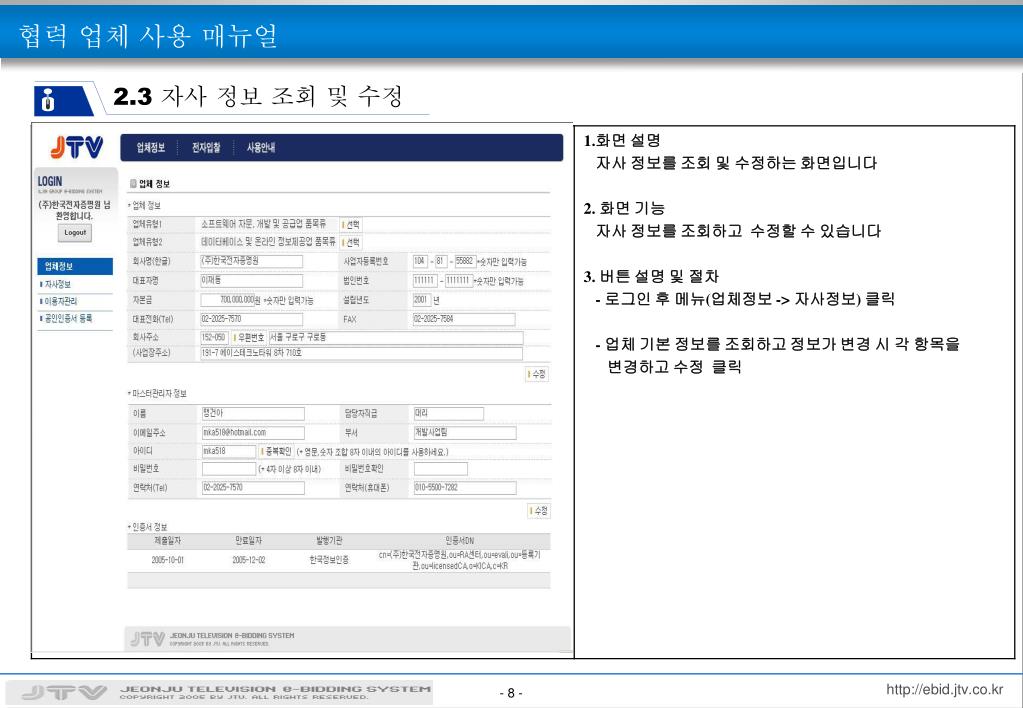
Task: Click the 발행기관 value 한국정보인증
Action: (x=329, y=561)
